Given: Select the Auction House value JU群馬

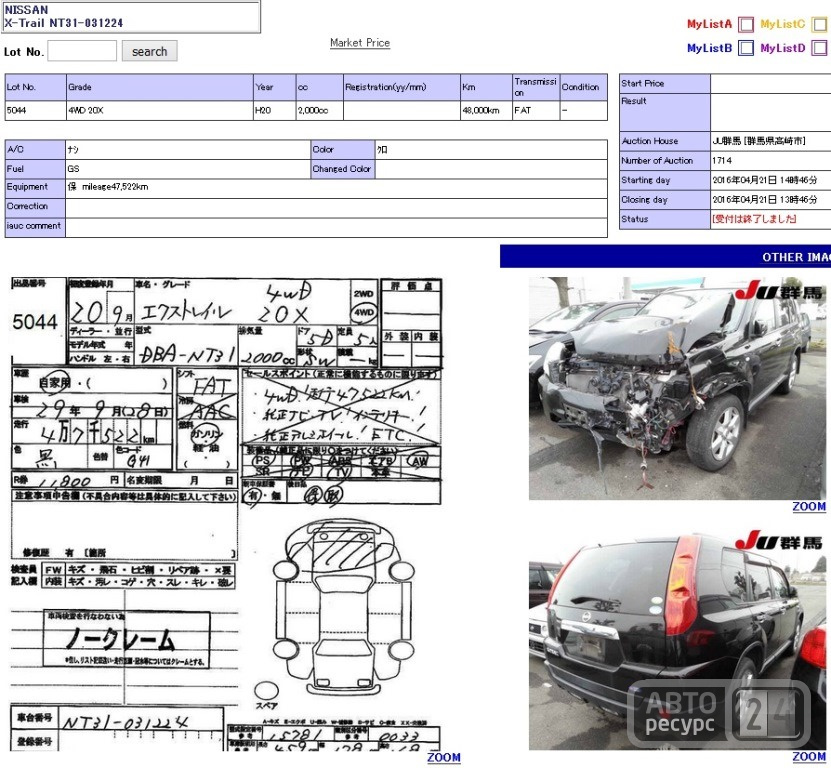Looking at the screenshot, I should (x=758, y=141).
